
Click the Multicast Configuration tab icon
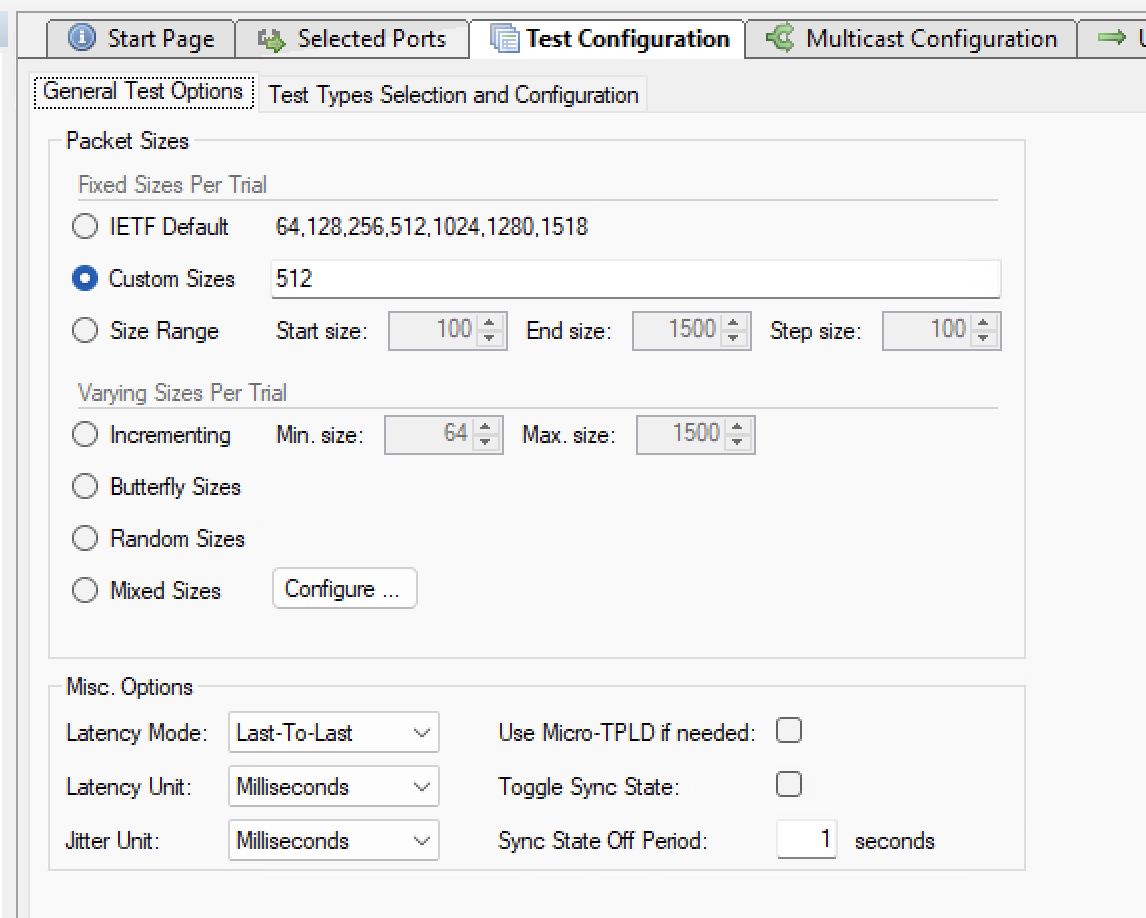click(x=780, y=39)
